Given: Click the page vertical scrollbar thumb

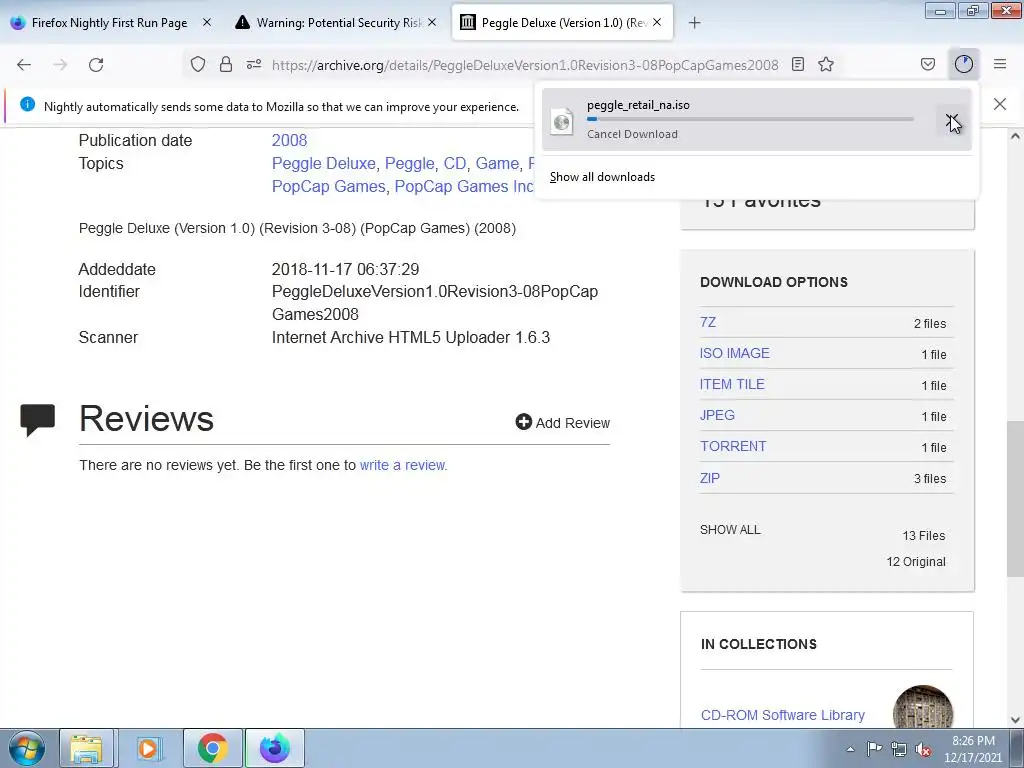Looking at the screenshot, I should 1015,499.
